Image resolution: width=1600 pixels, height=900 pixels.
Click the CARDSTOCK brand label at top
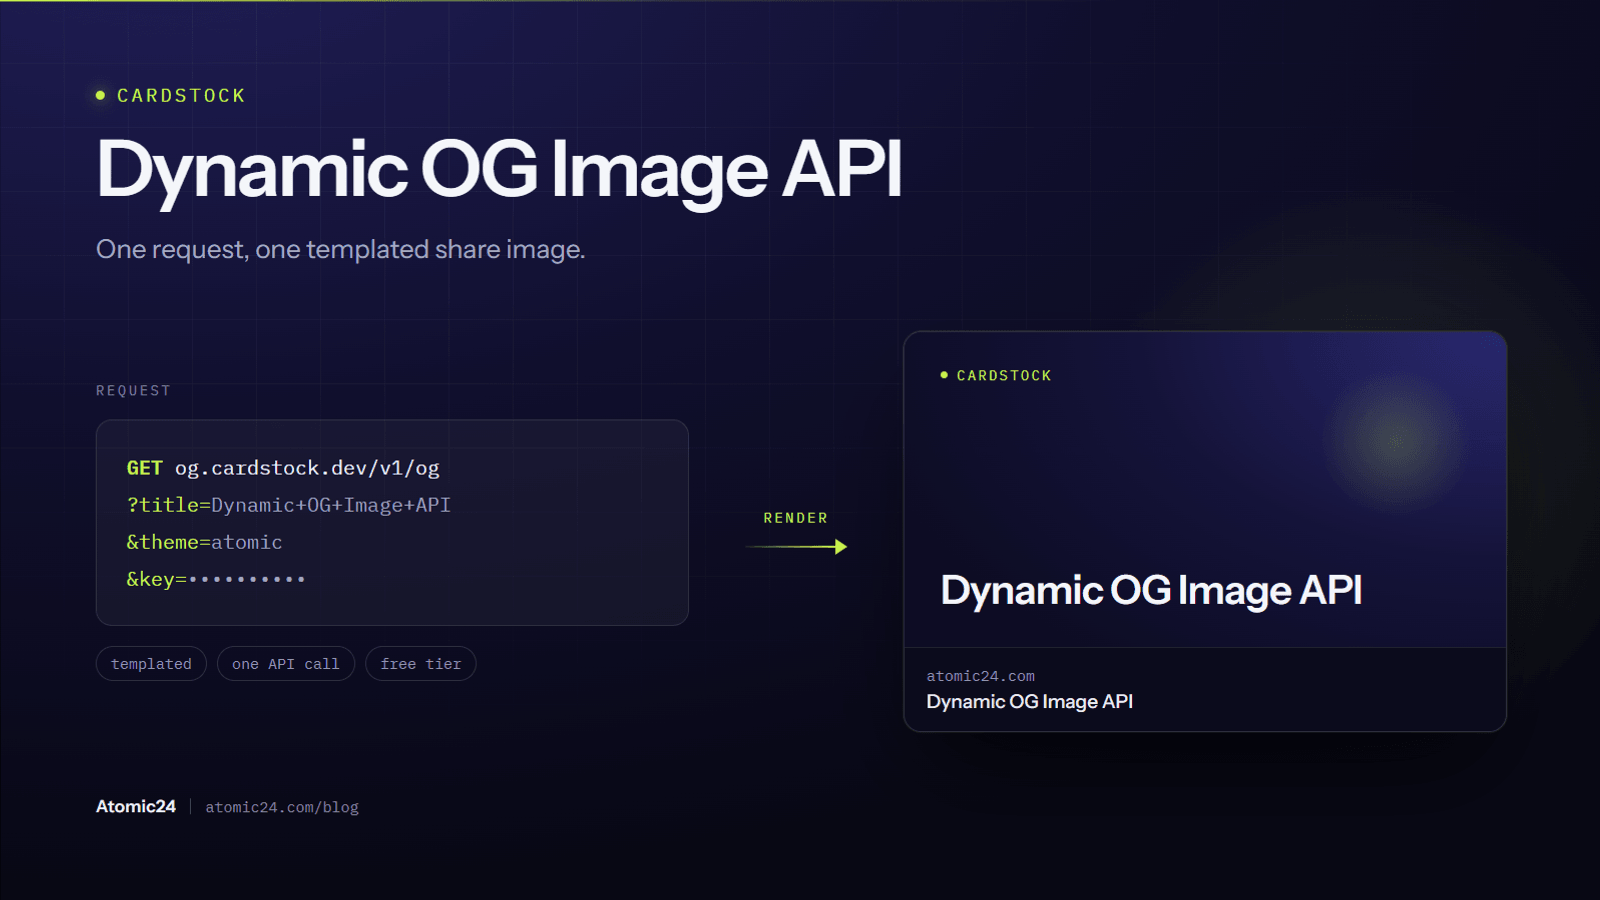pyautogui.click(x=181, y=96)
